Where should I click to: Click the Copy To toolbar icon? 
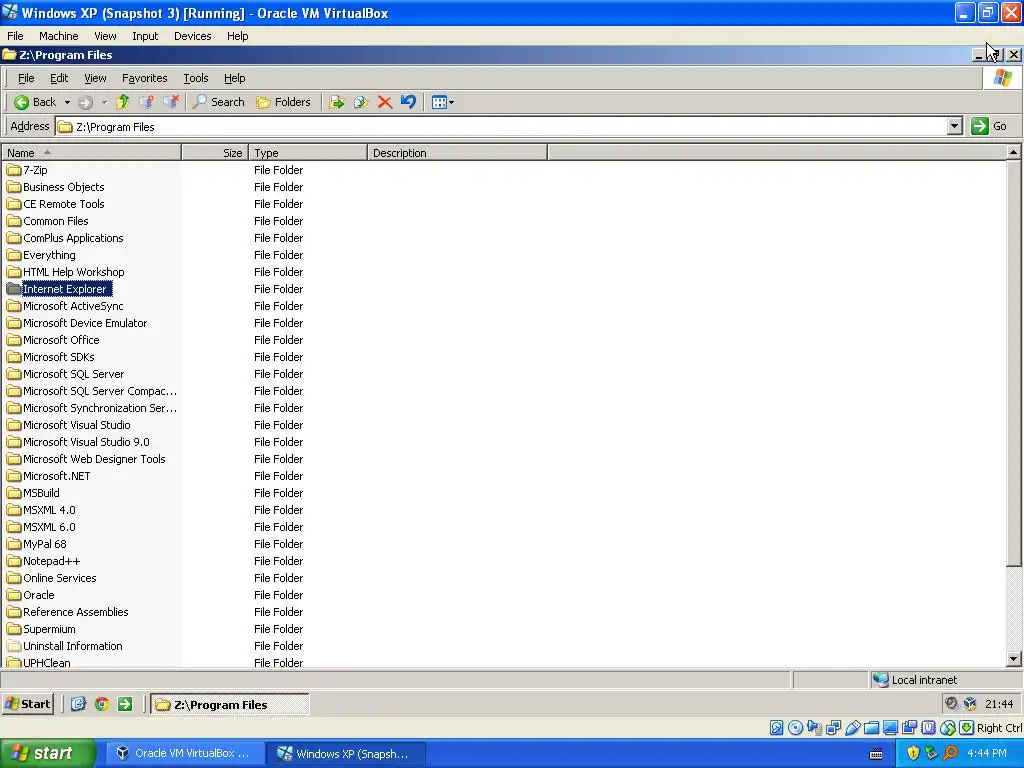(x=361, y=102)
